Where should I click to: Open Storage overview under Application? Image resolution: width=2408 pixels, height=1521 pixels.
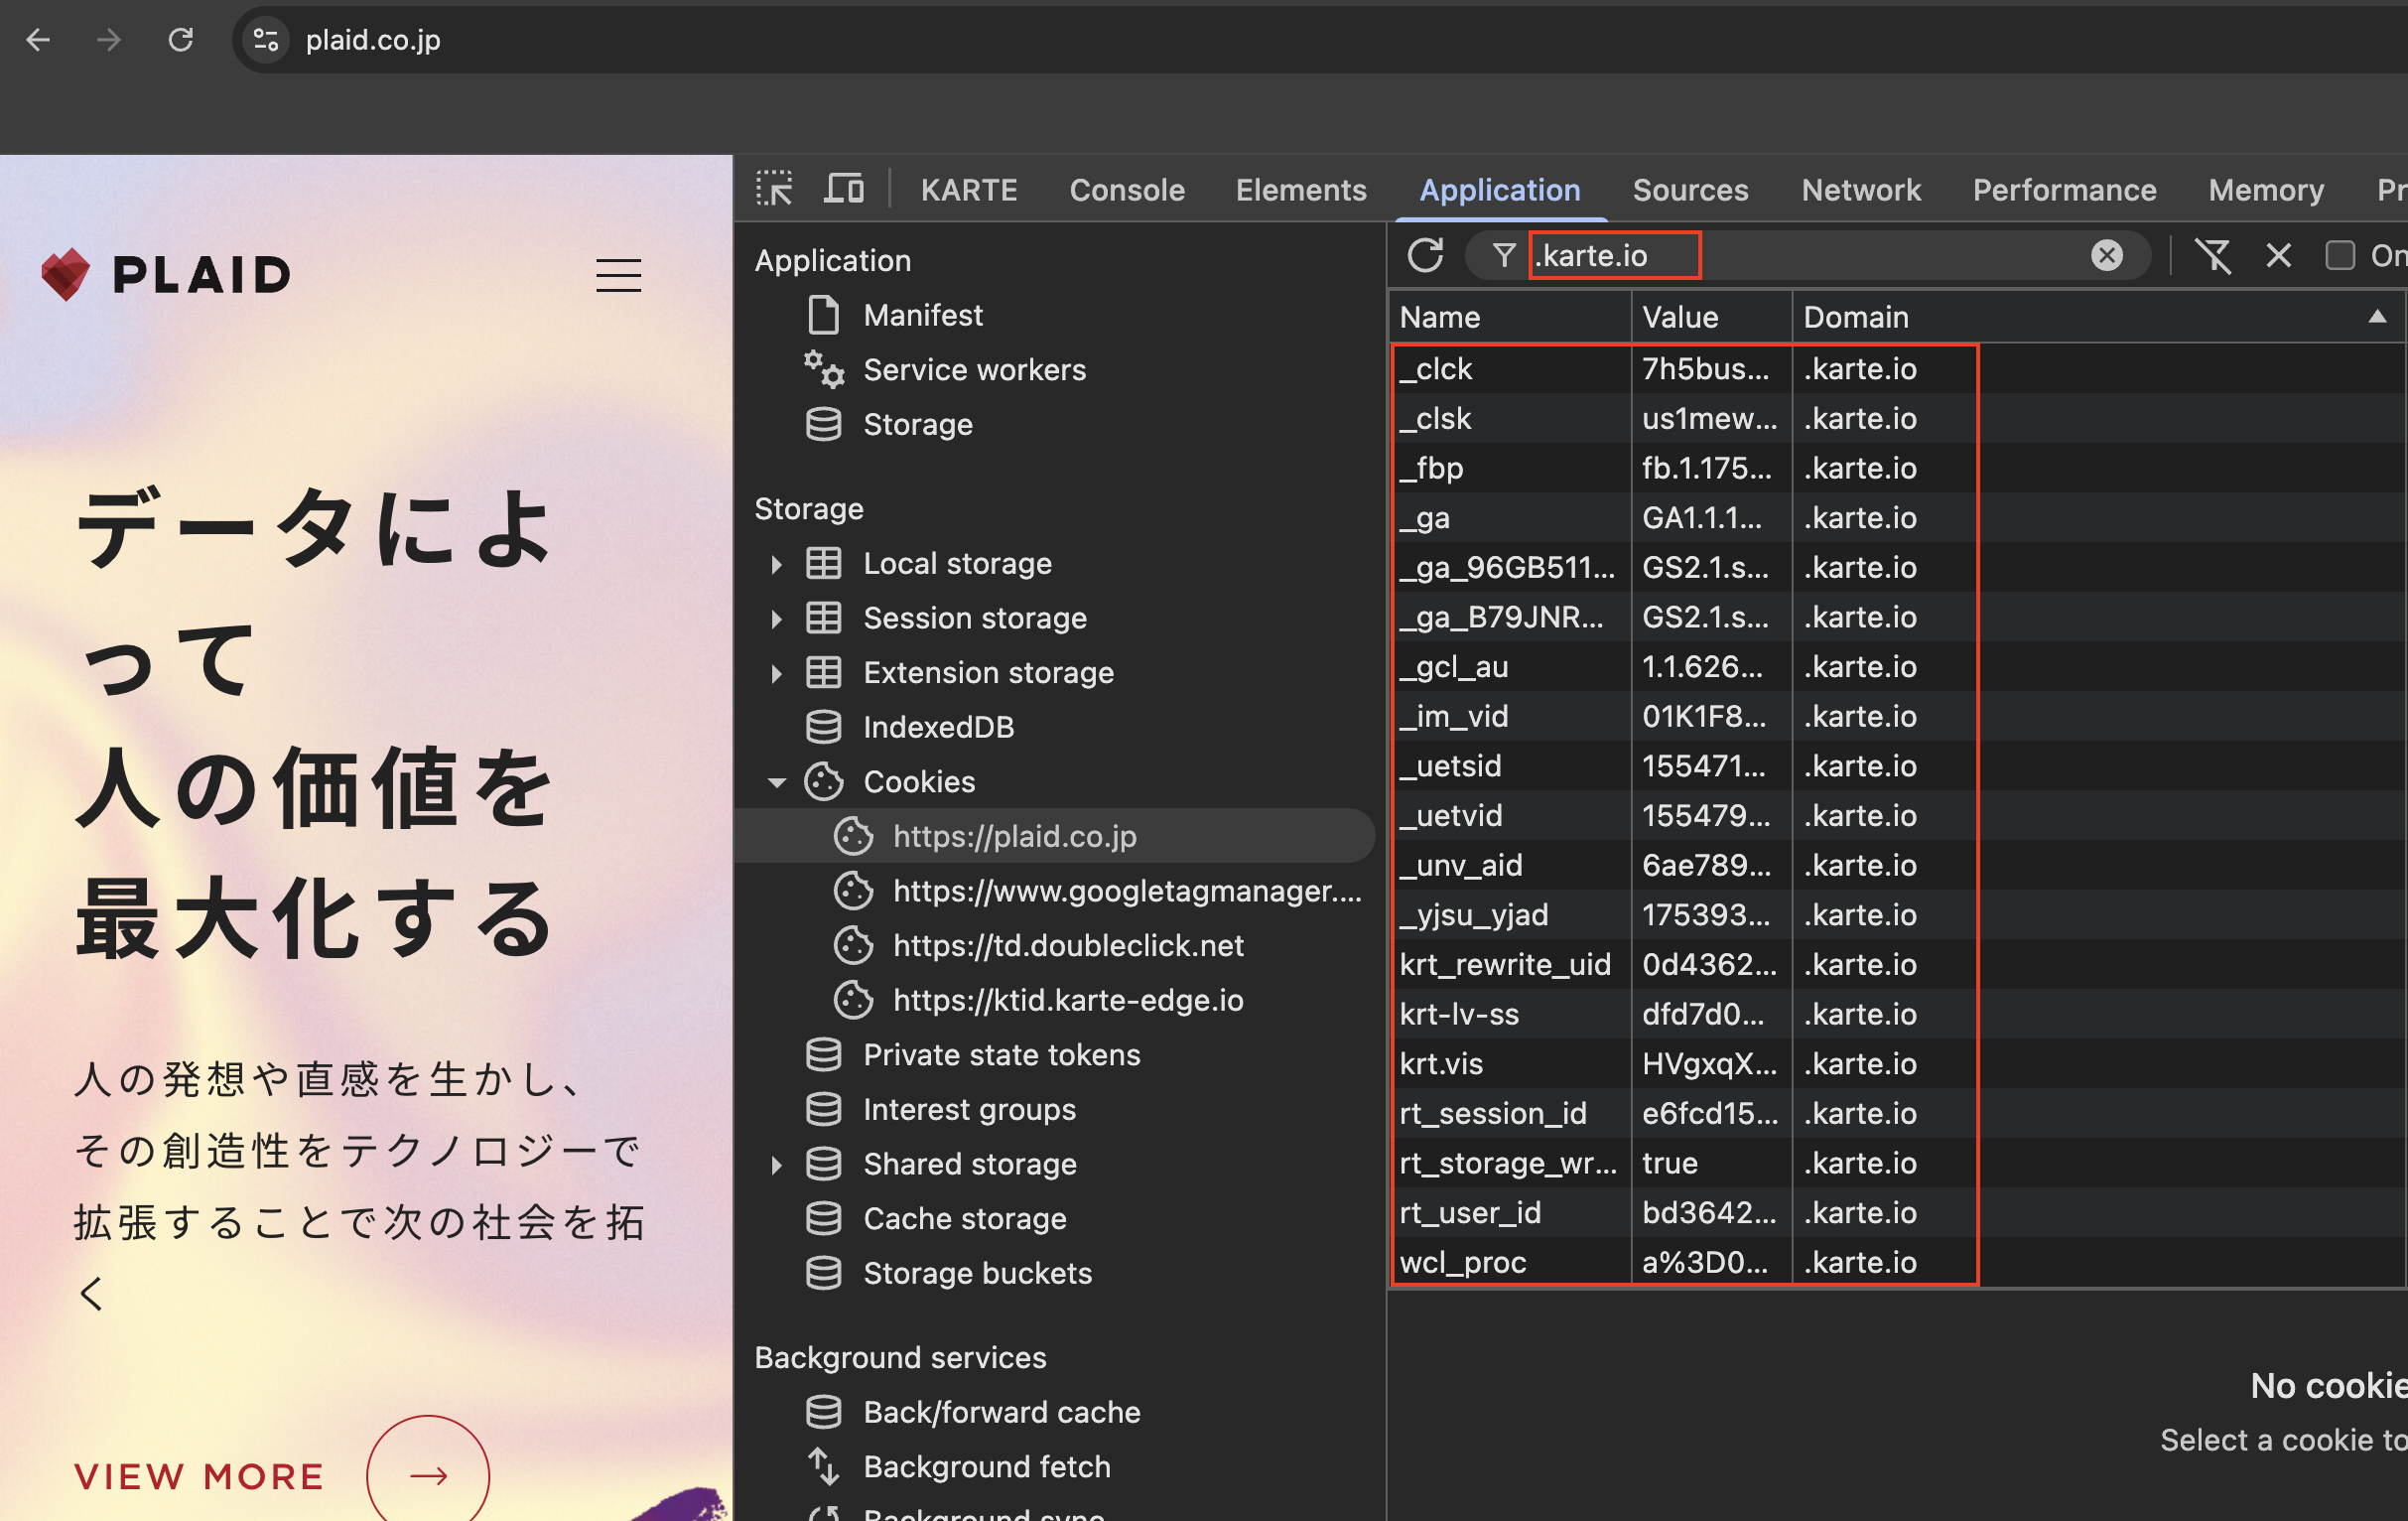pyautogui.click(x=917, y=424)
